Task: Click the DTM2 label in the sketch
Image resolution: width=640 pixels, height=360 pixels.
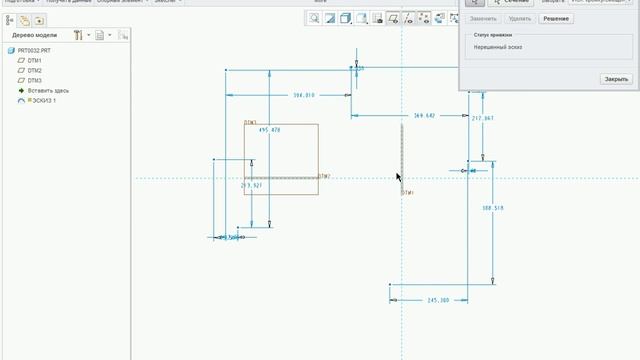Action: tap(324, 176)
